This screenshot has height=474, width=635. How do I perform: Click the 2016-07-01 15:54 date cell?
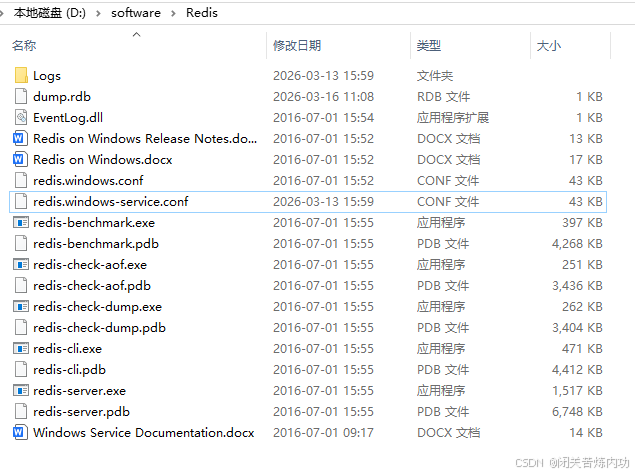[324, 118]
